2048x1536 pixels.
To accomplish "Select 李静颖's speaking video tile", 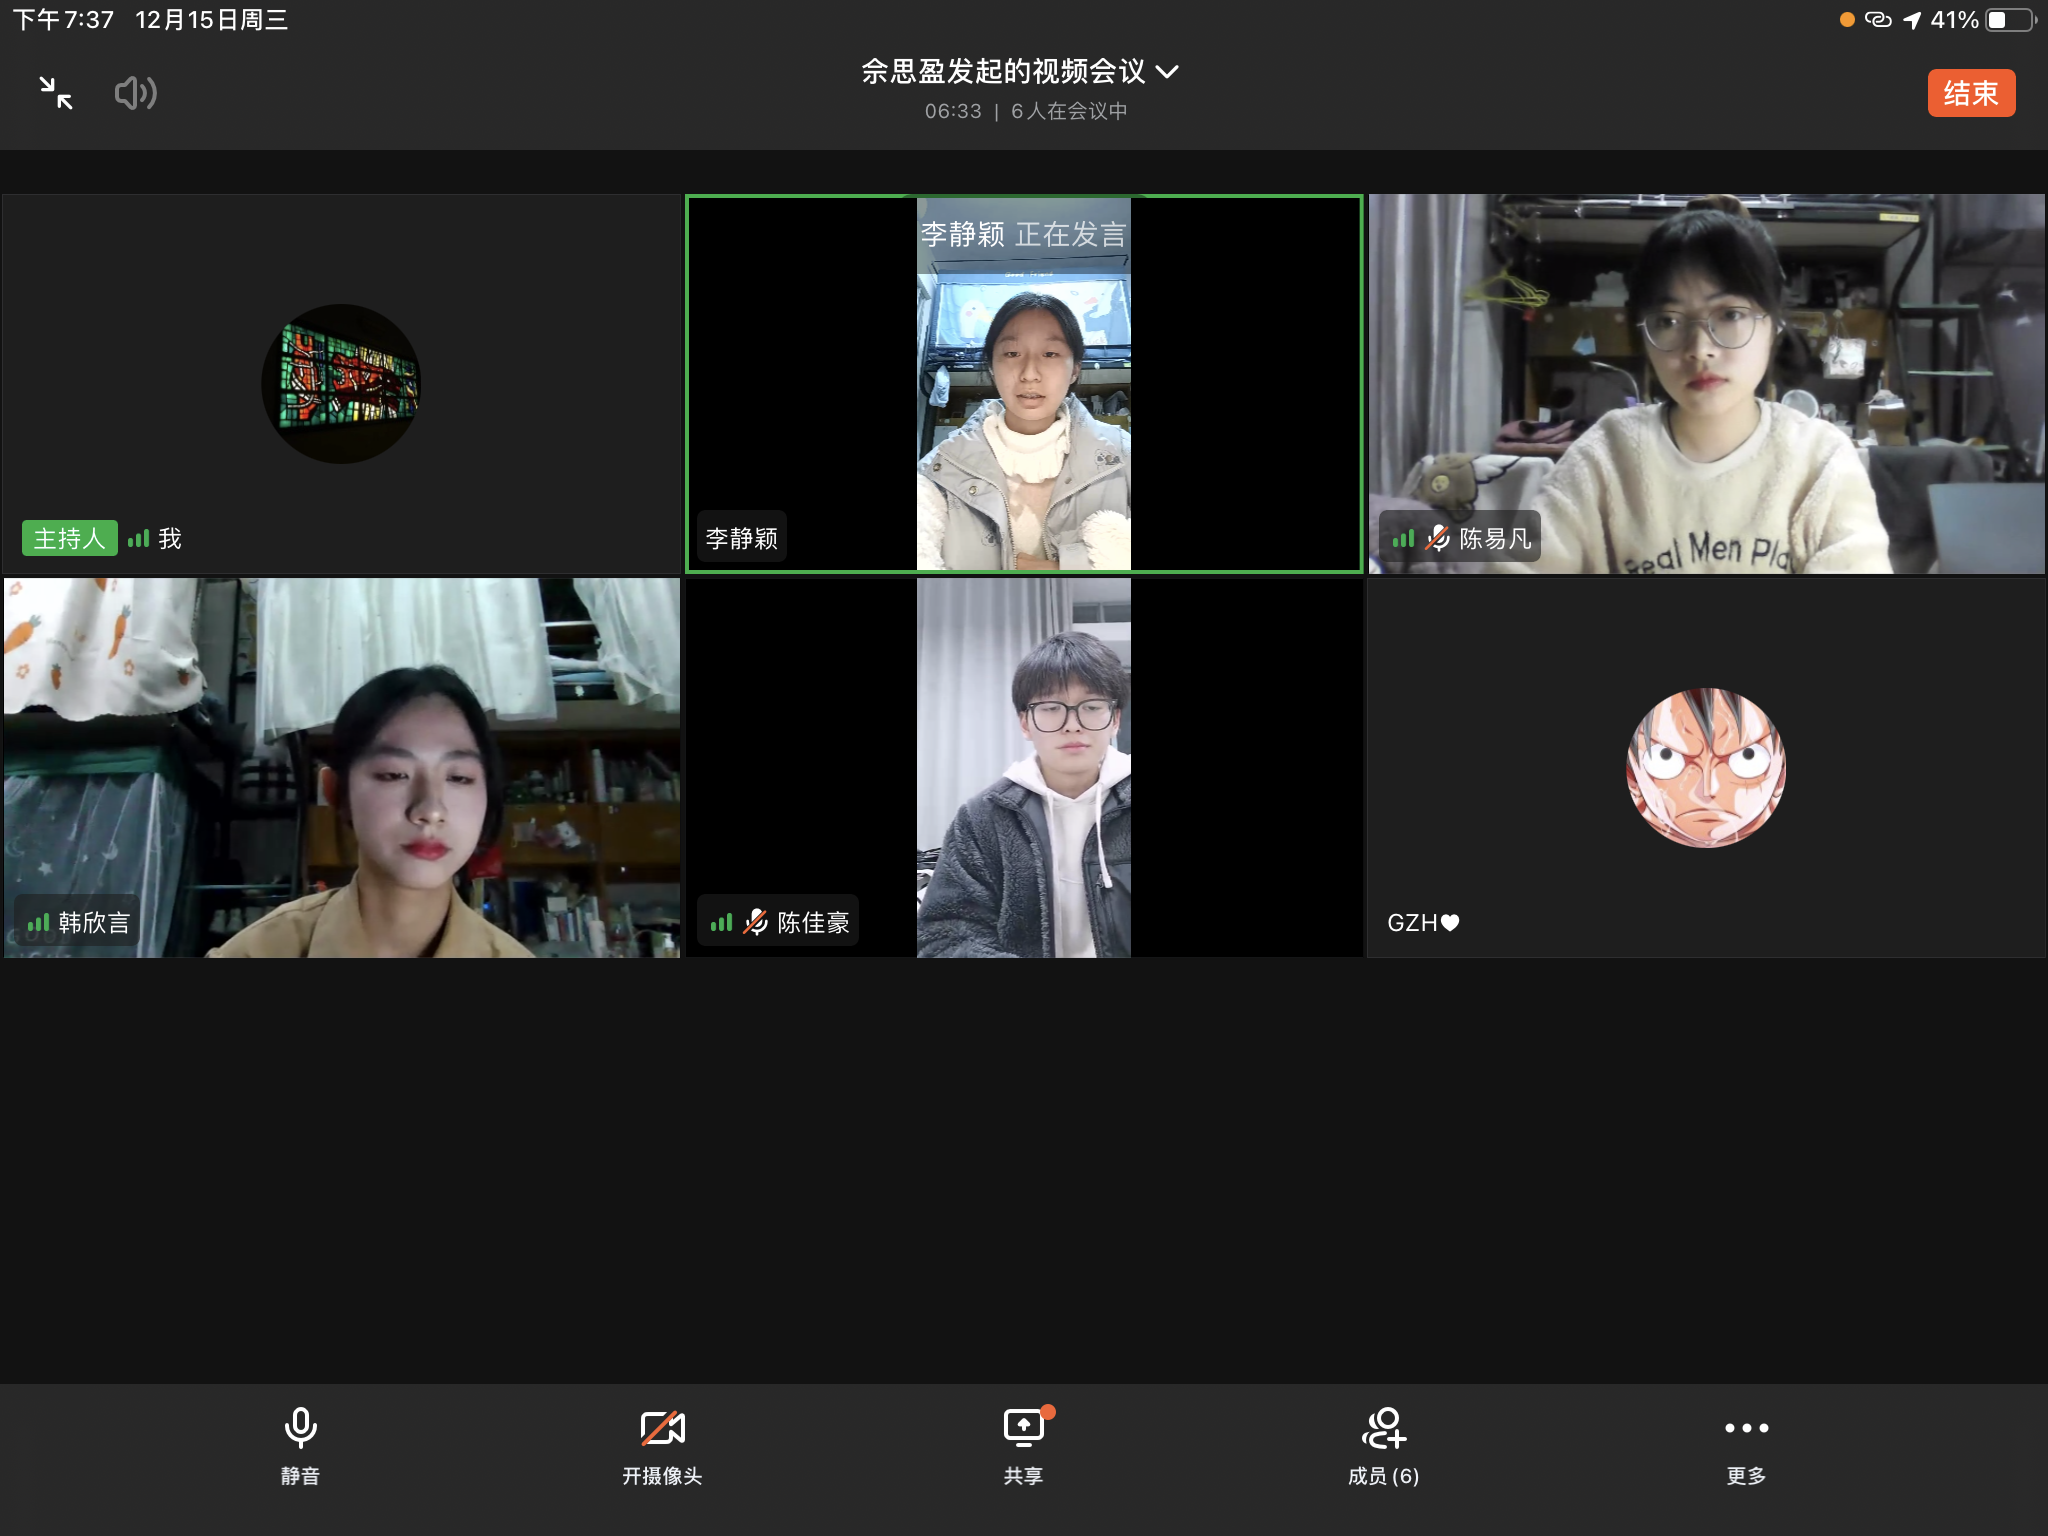I will (1024, 384).
